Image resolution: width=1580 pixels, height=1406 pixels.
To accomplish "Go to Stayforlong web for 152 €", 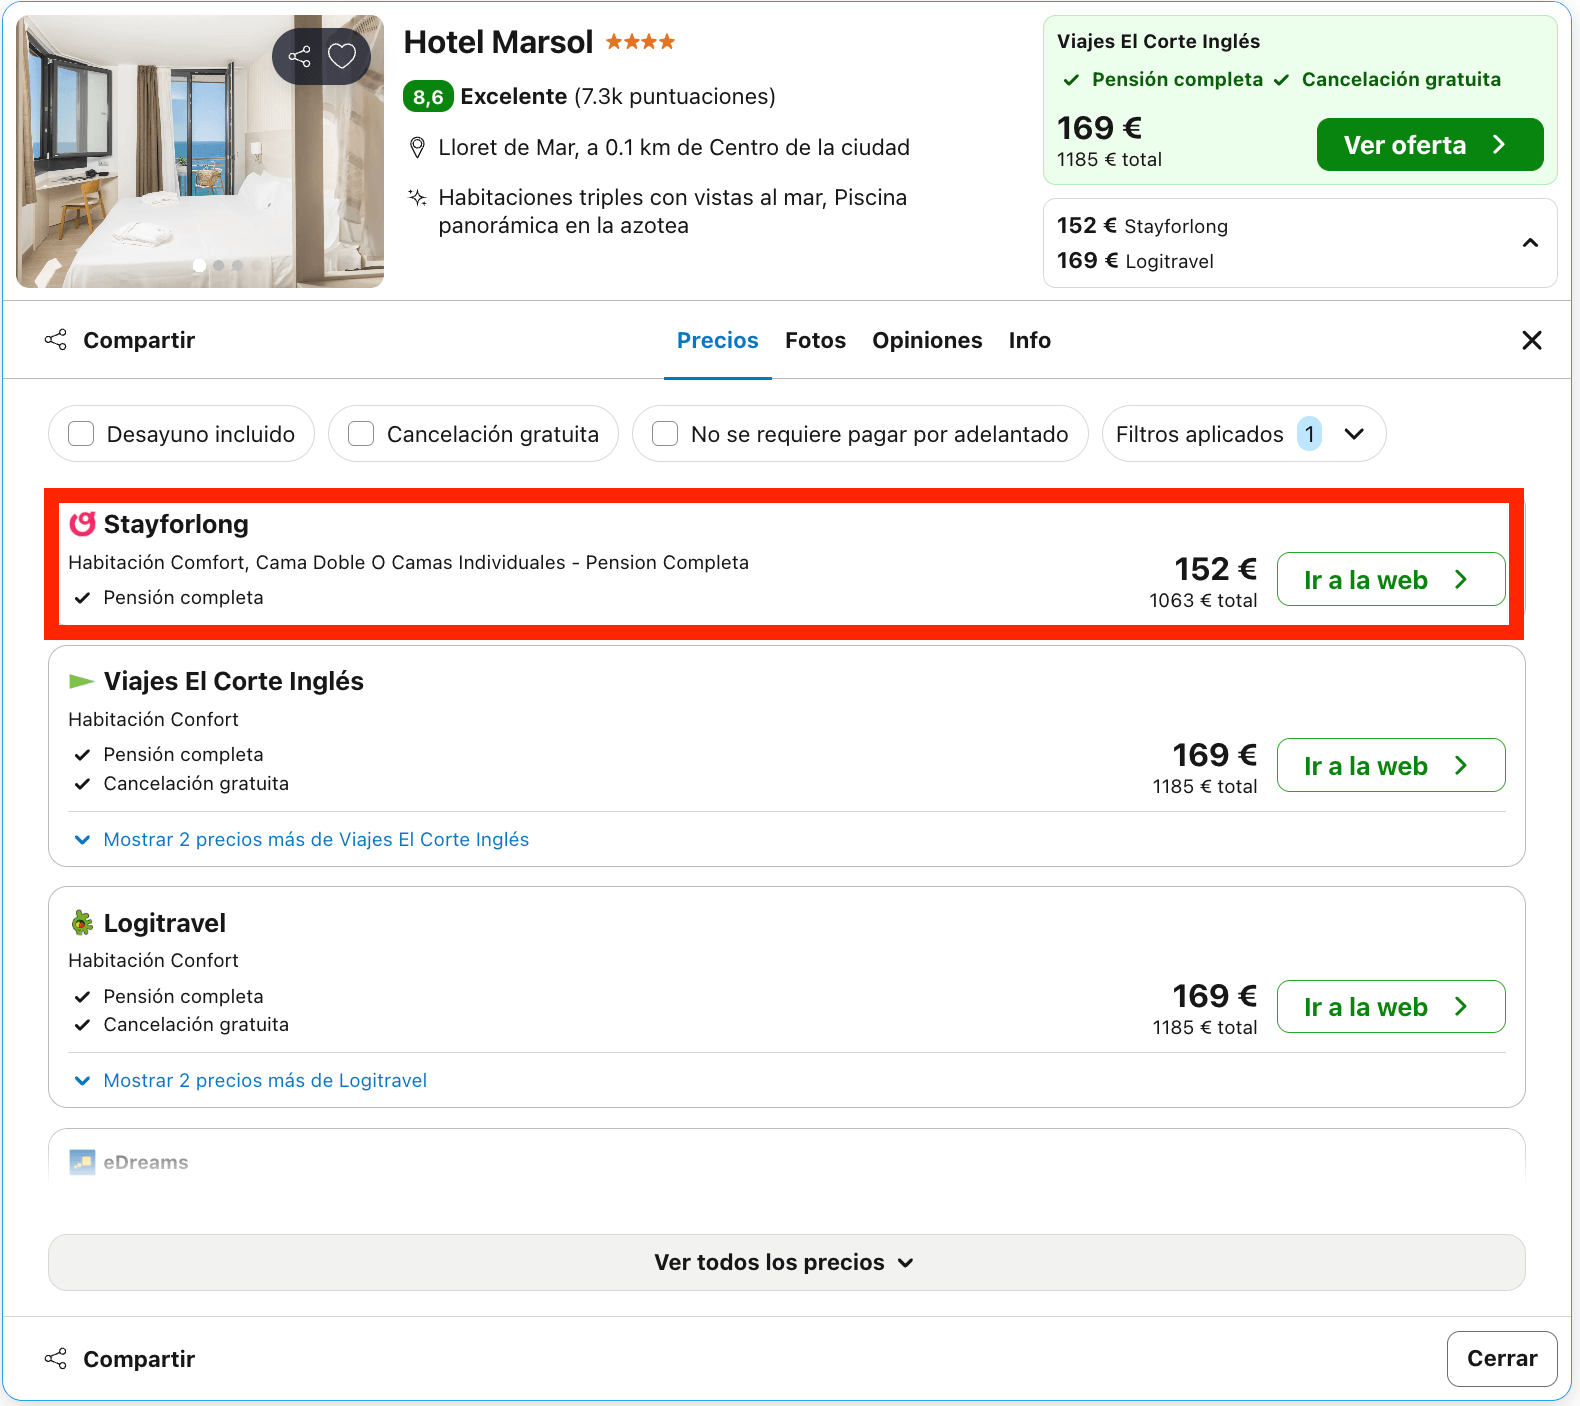I will click(1391, 580).
